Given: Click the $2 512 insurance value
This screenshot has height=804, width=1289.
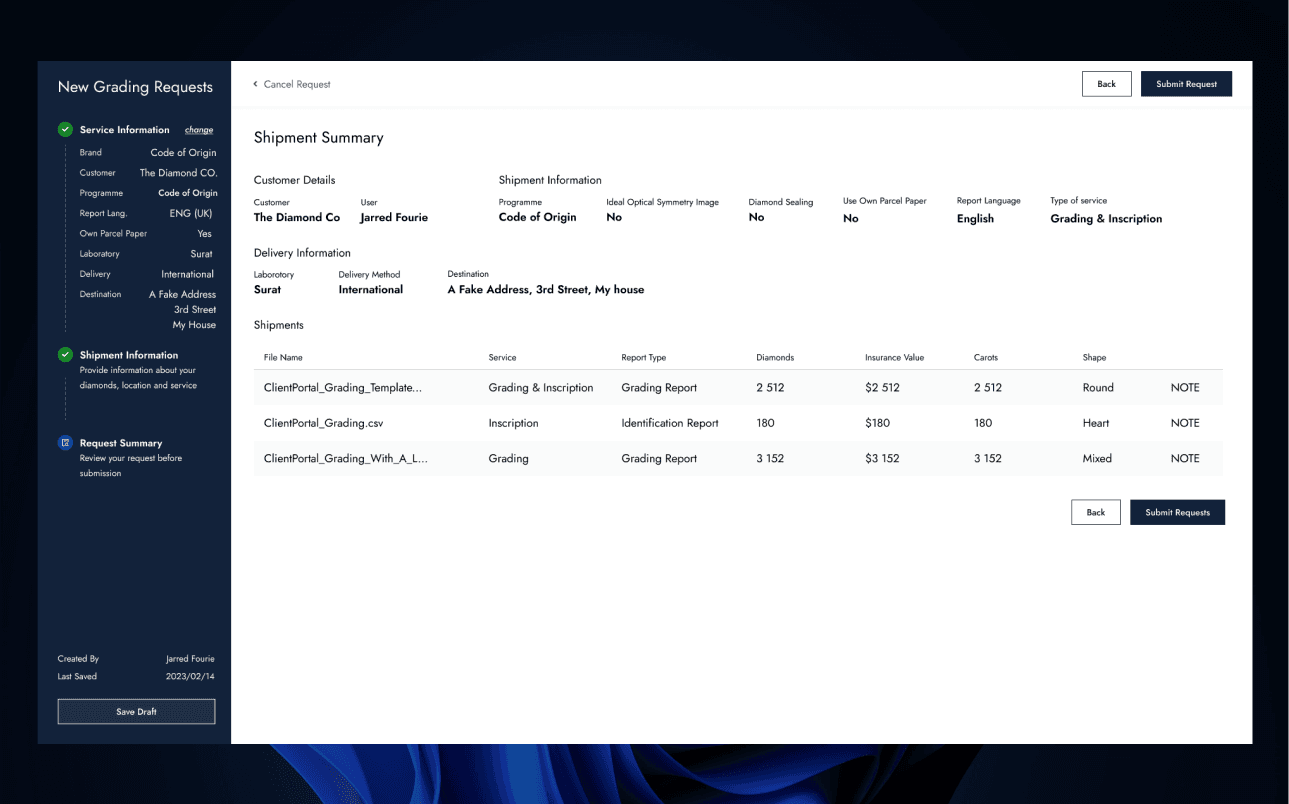Looking at the screenshot, I should (882, 388).
